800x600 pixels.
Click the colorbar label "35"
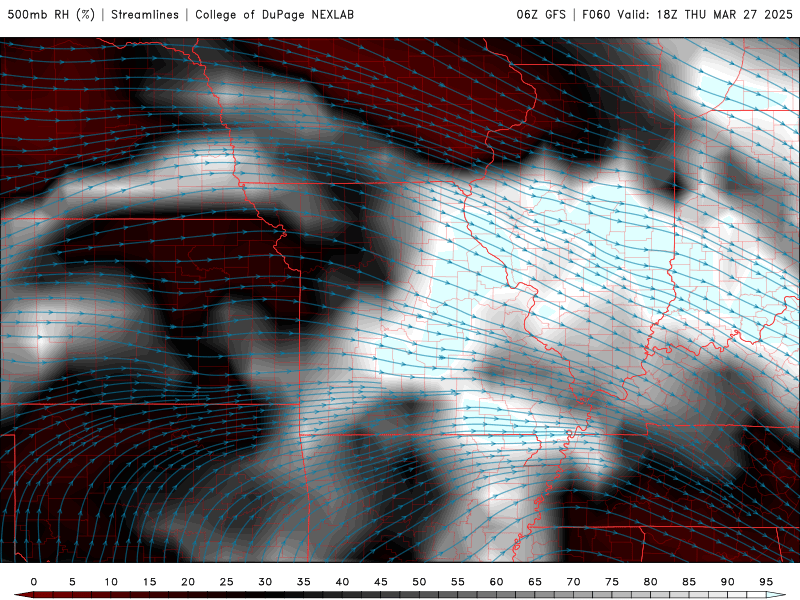pyautogui.click(x=304, y=582)
